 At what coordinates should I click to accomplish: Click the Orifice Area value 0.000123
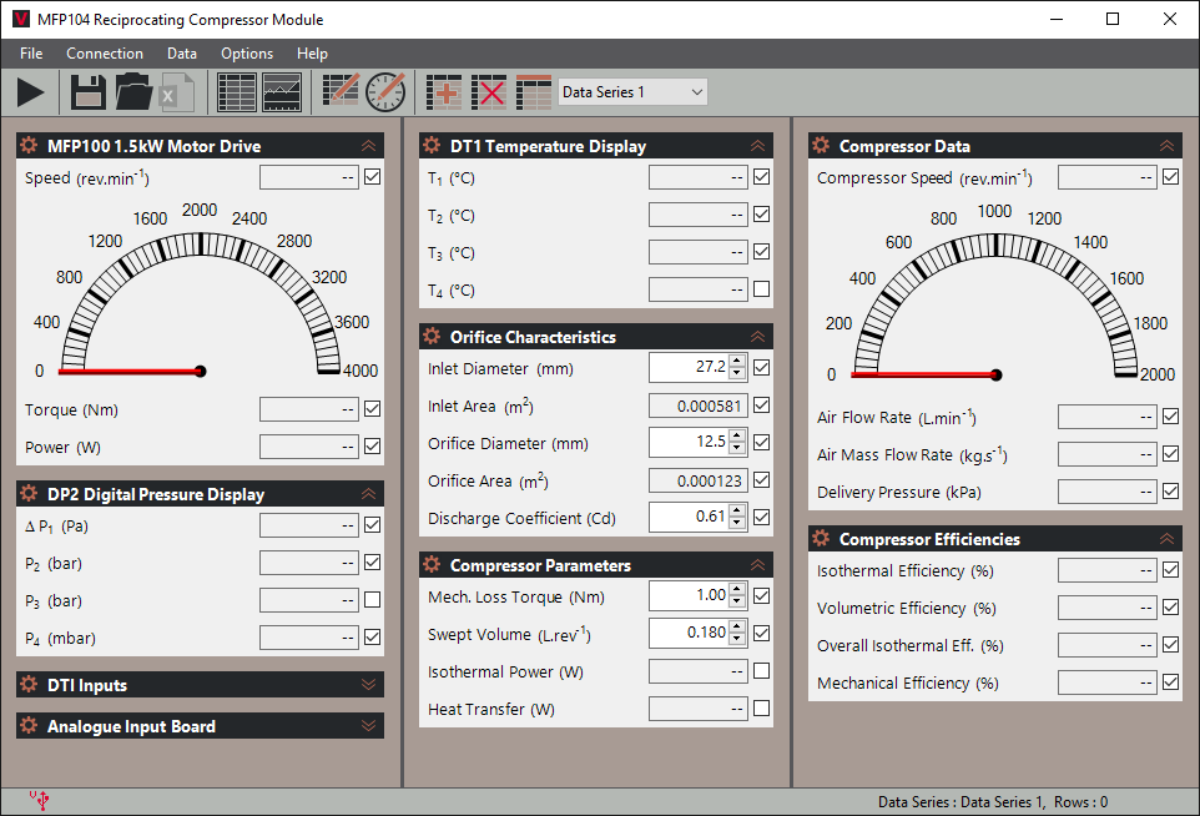click(x=698, y=480)
